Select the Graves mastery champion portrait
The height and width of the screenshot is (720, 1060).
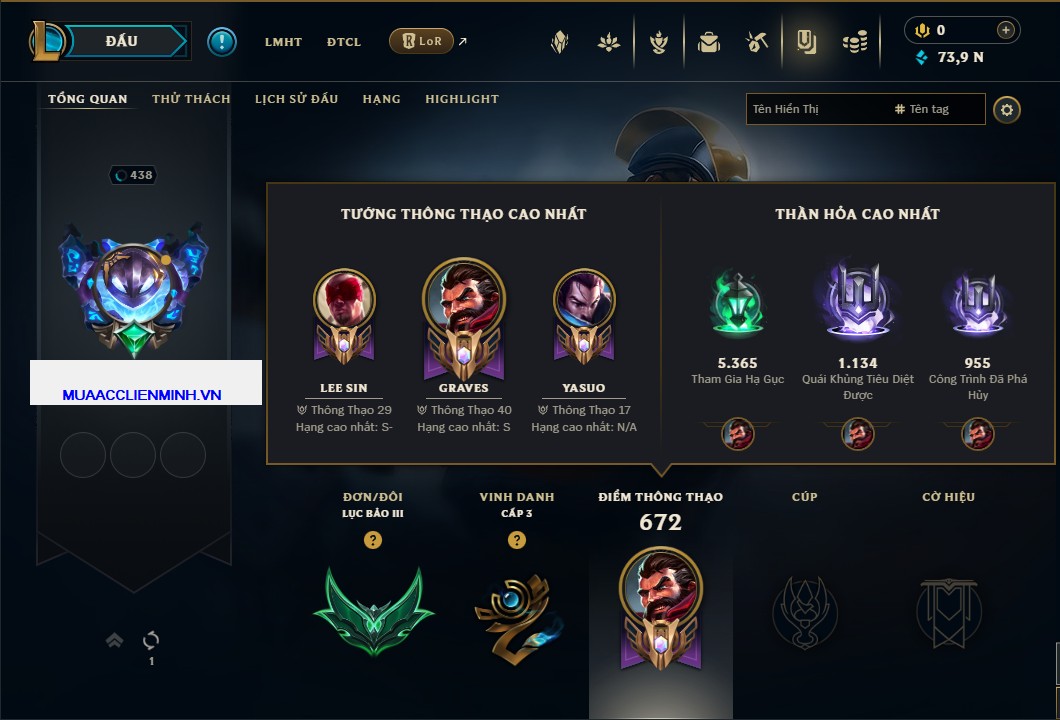(464, 316)
